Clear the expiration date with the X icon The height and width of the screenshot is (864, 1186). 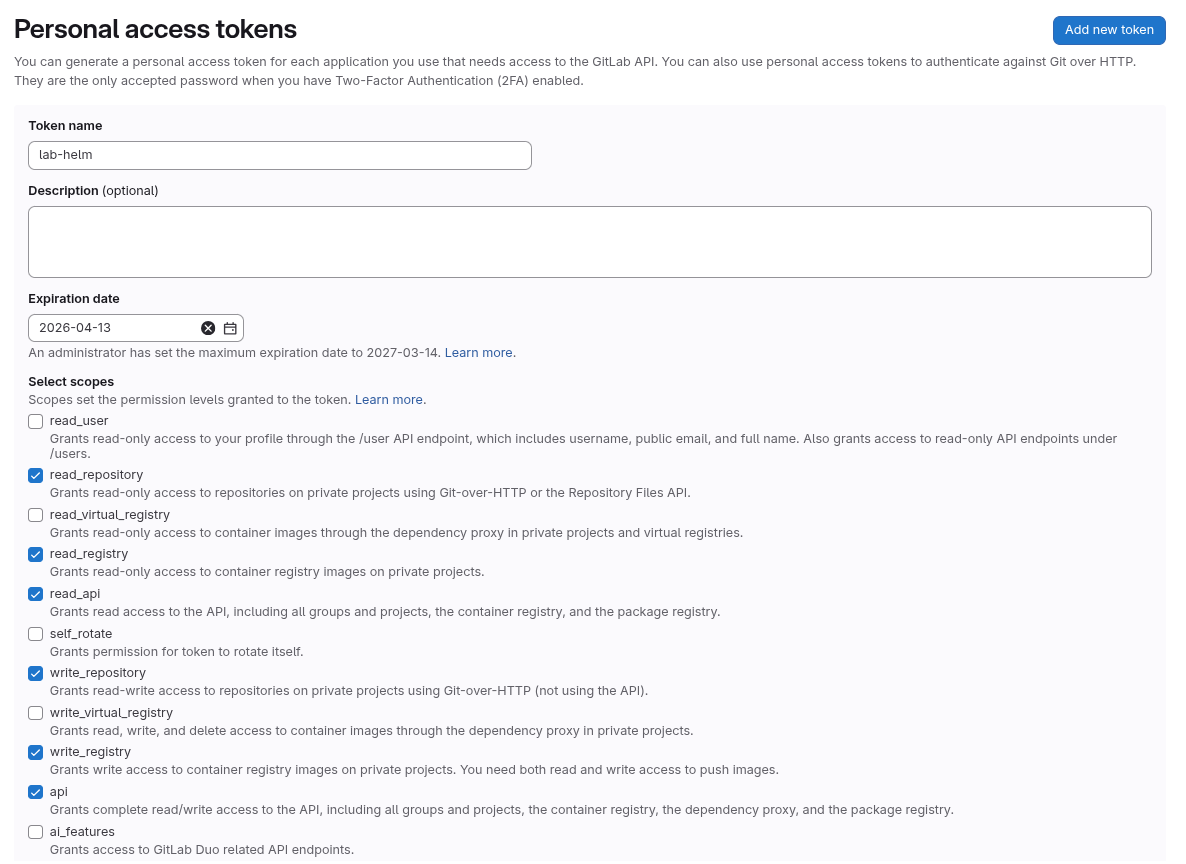pos(208,327)
